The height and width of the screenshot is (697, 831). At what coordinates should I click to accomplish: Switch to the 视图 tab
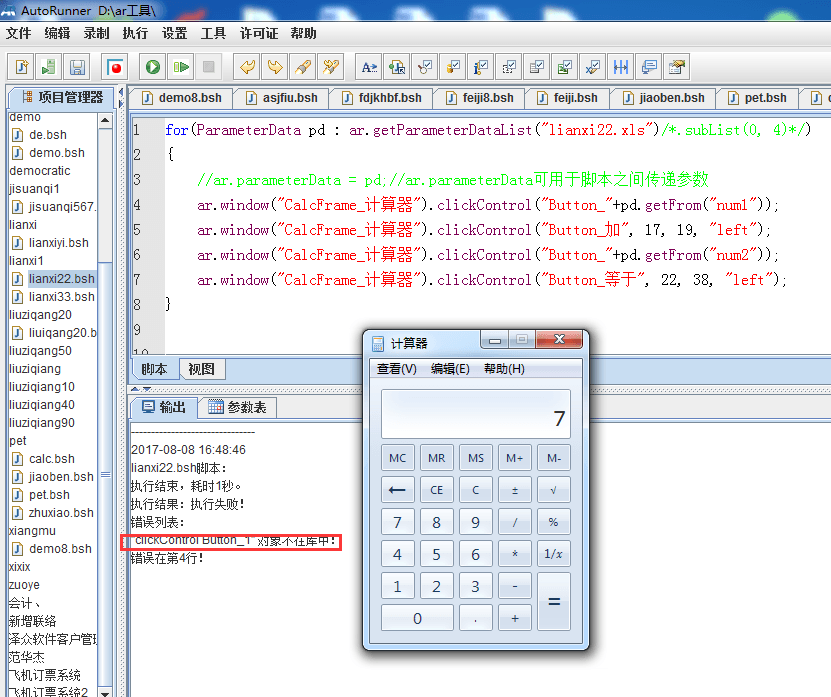(x=201, y=369)
